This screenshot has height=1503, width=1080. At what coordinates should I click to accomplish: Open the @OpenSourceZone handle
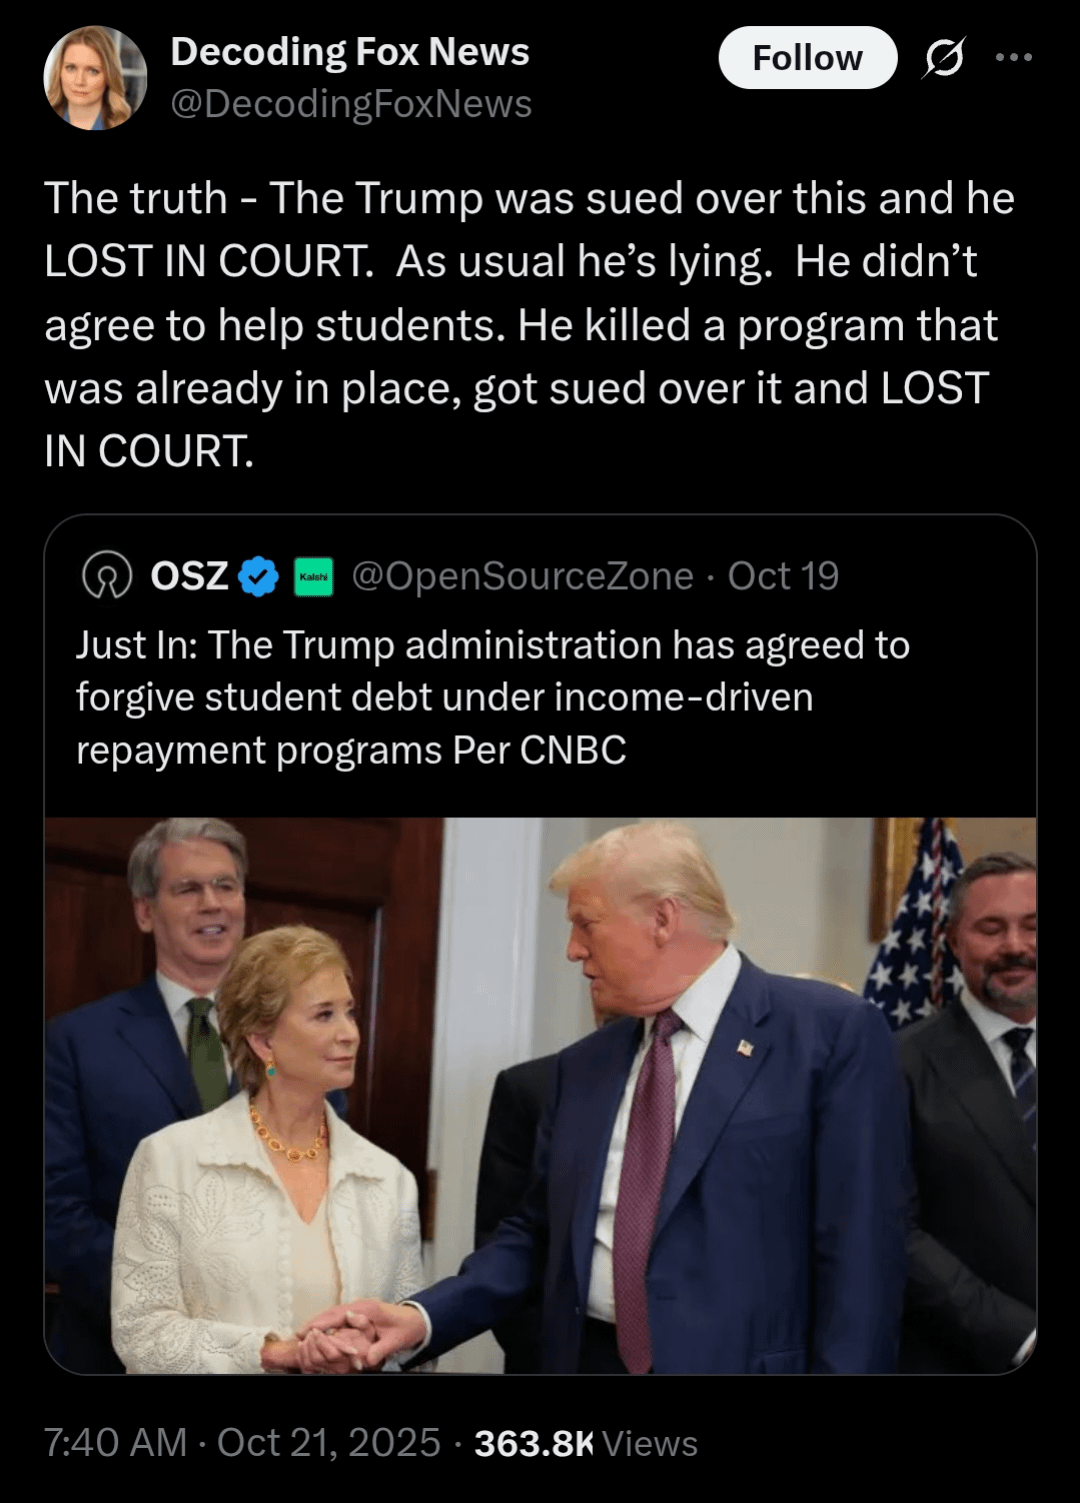tap(522, 576)
